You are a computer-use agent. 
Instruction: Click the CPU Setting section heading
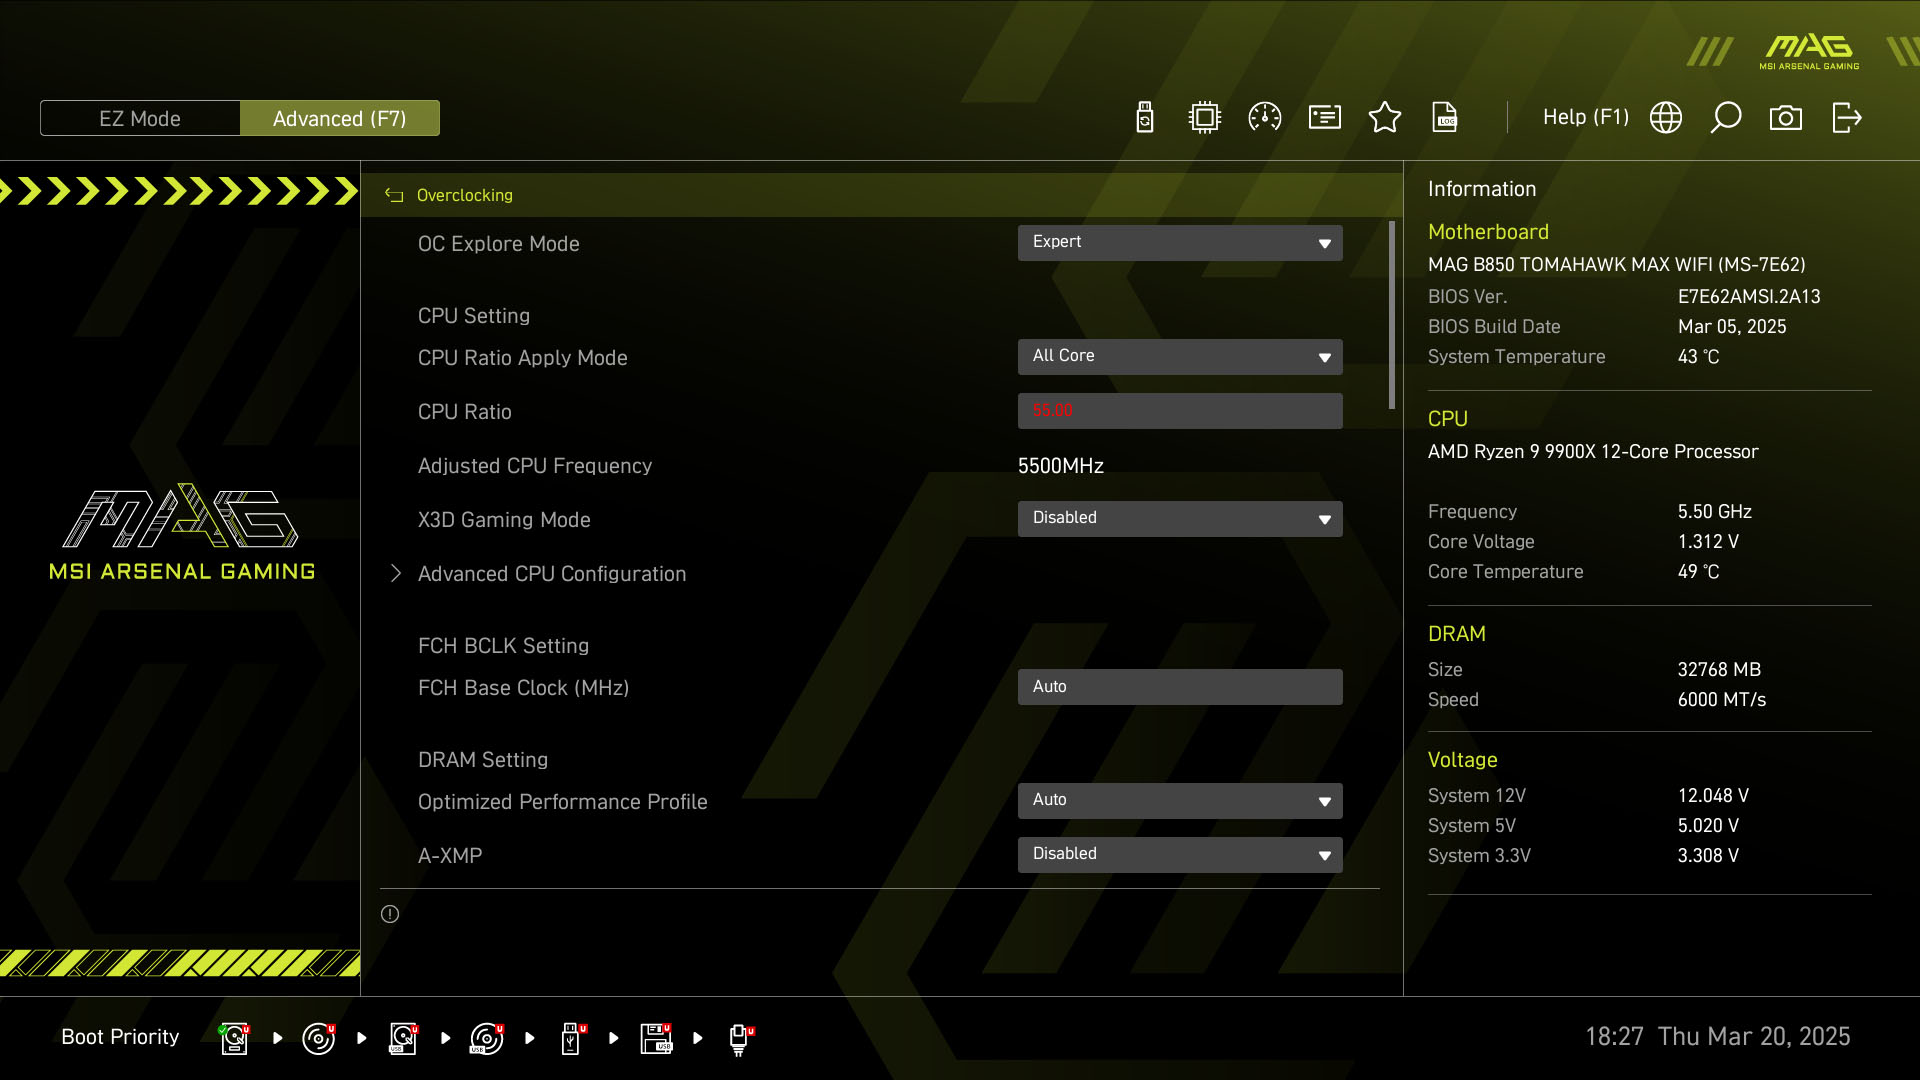pyautogui.click(x=473, y=316)
